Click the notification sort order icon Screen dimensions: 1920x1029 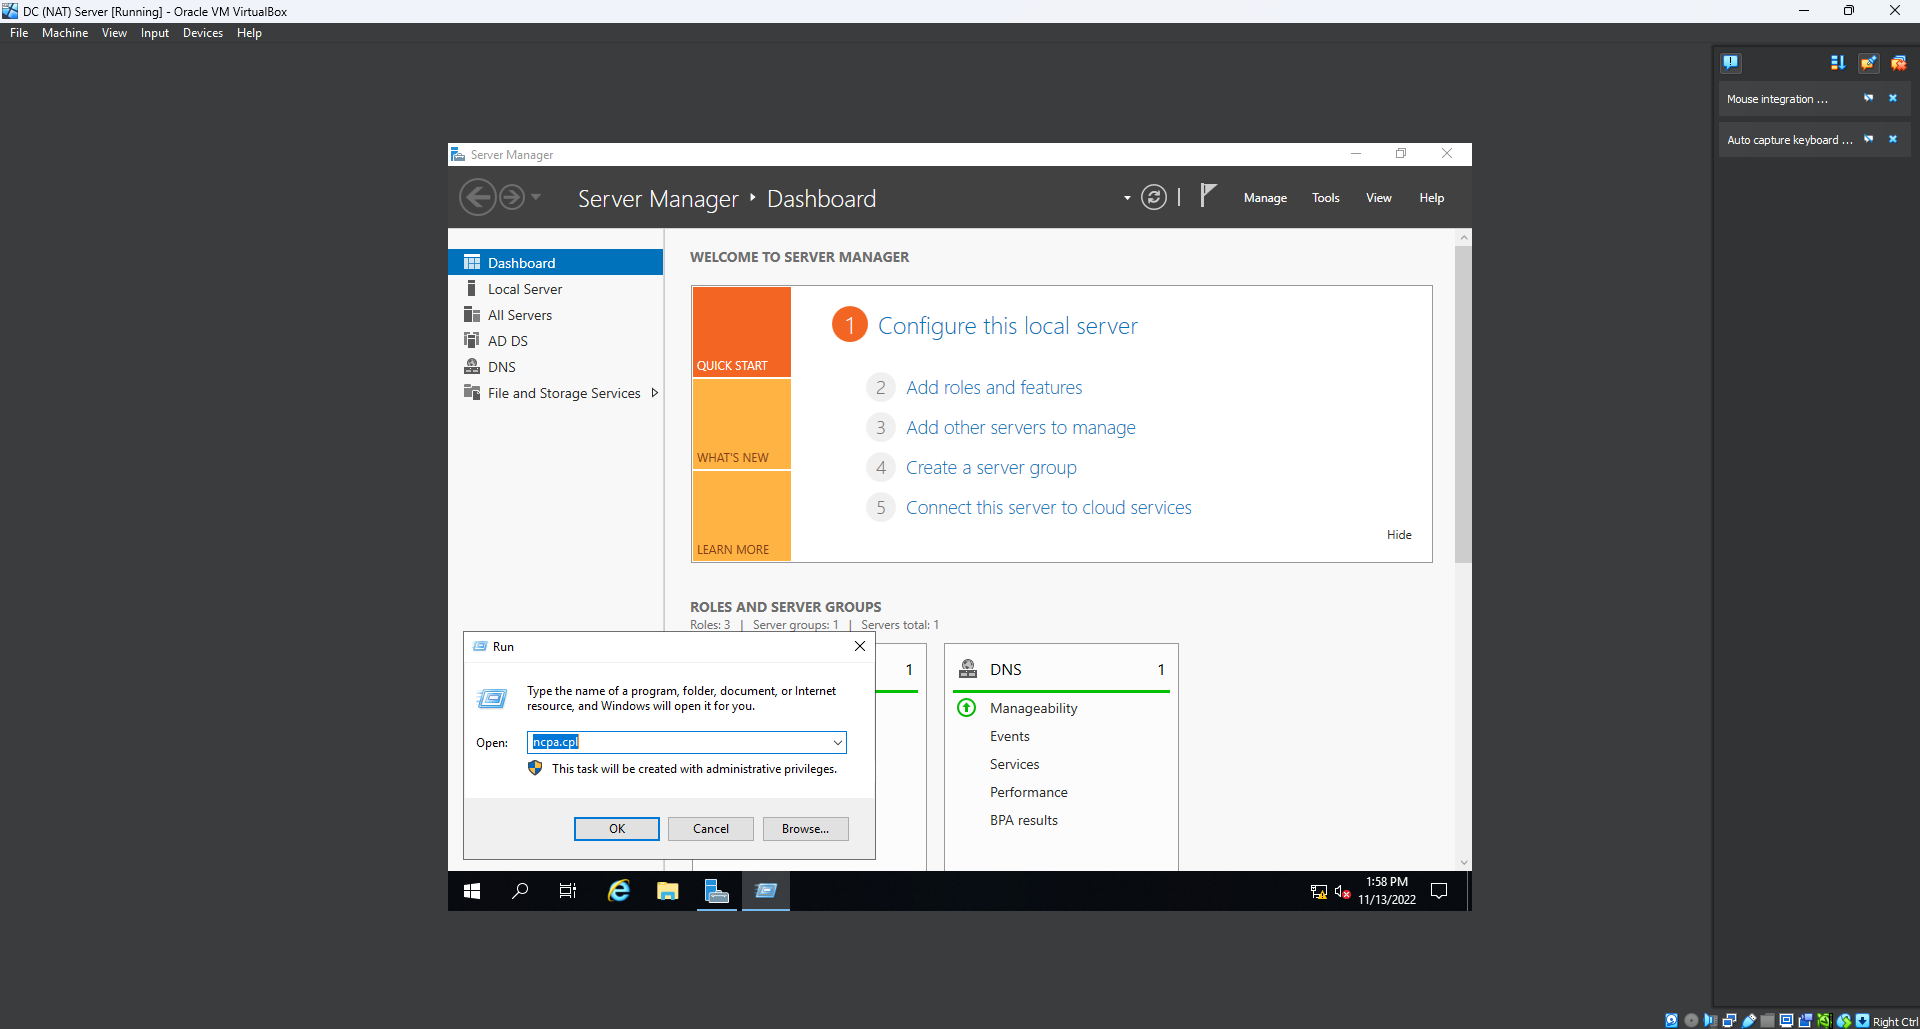[1838, 63]
